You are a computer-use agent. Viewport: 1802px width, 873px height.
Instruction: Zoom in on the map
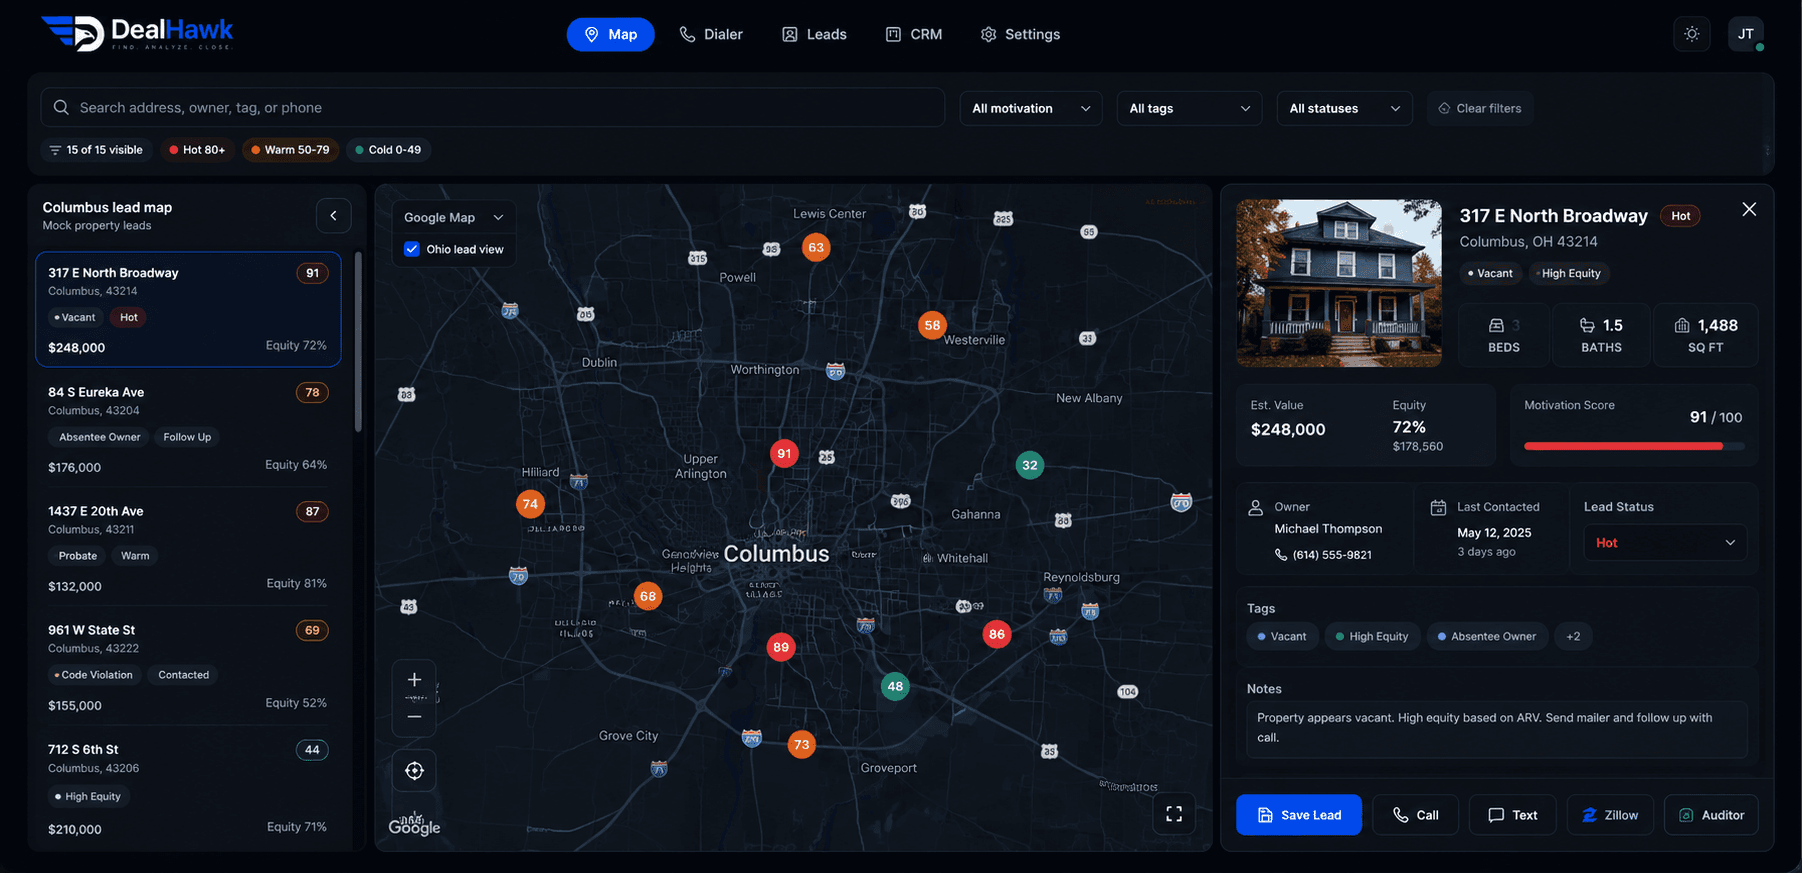414,680
